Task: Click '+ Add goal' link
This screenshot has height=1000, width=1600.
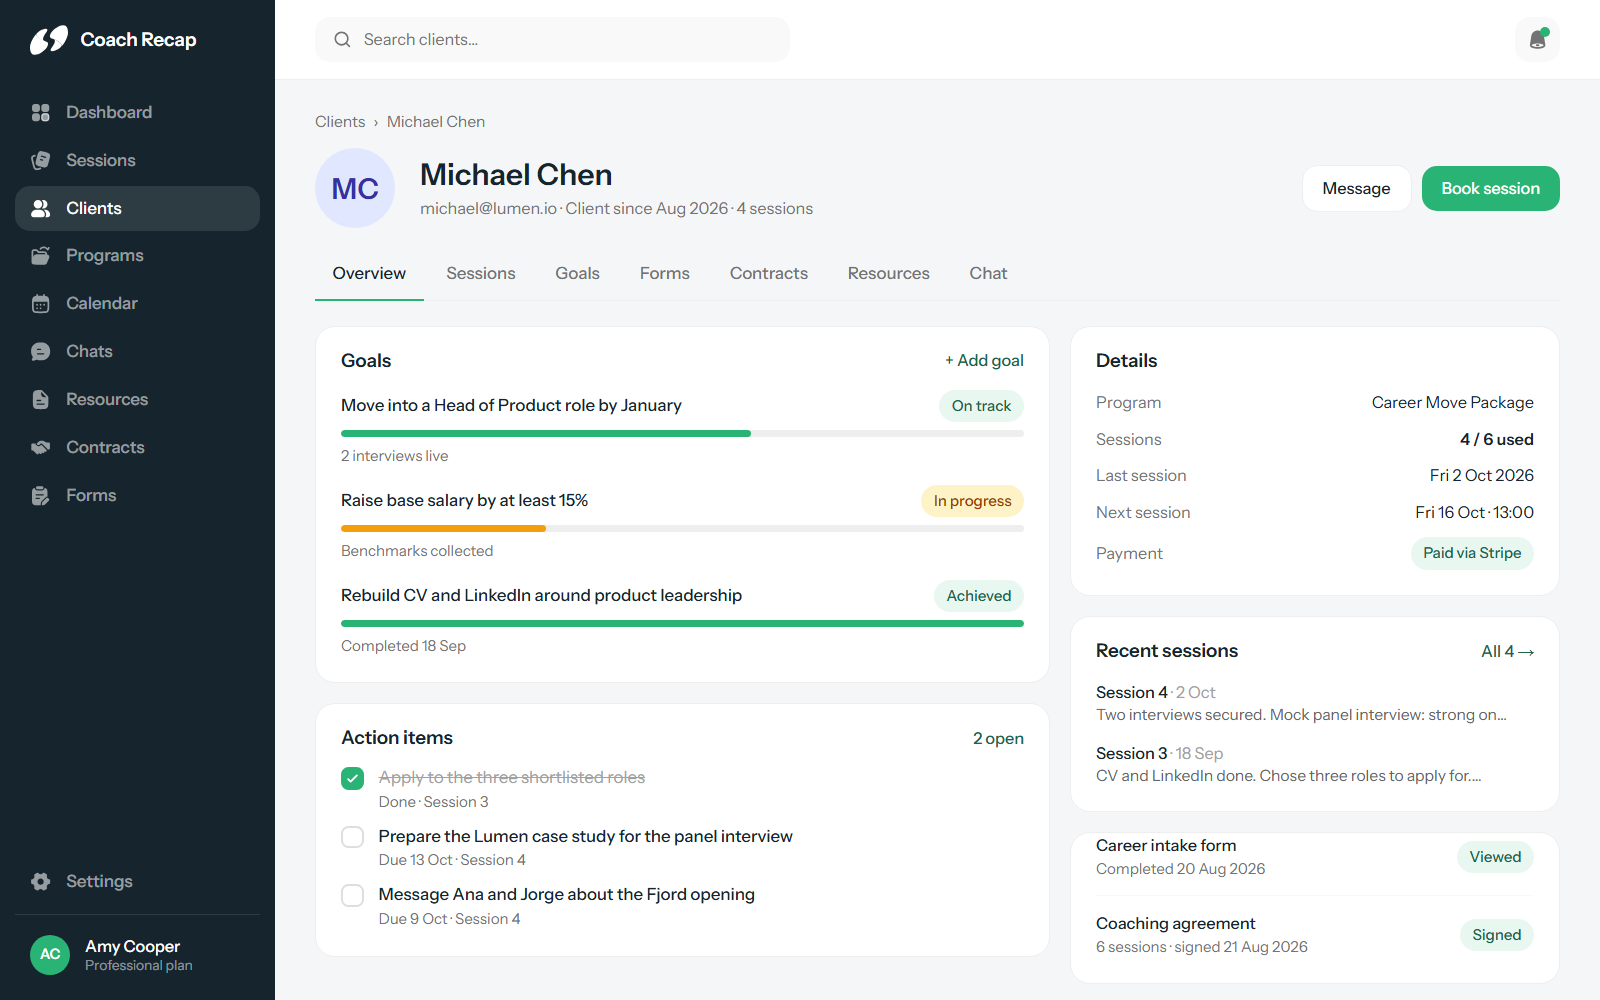Action: 984,361
